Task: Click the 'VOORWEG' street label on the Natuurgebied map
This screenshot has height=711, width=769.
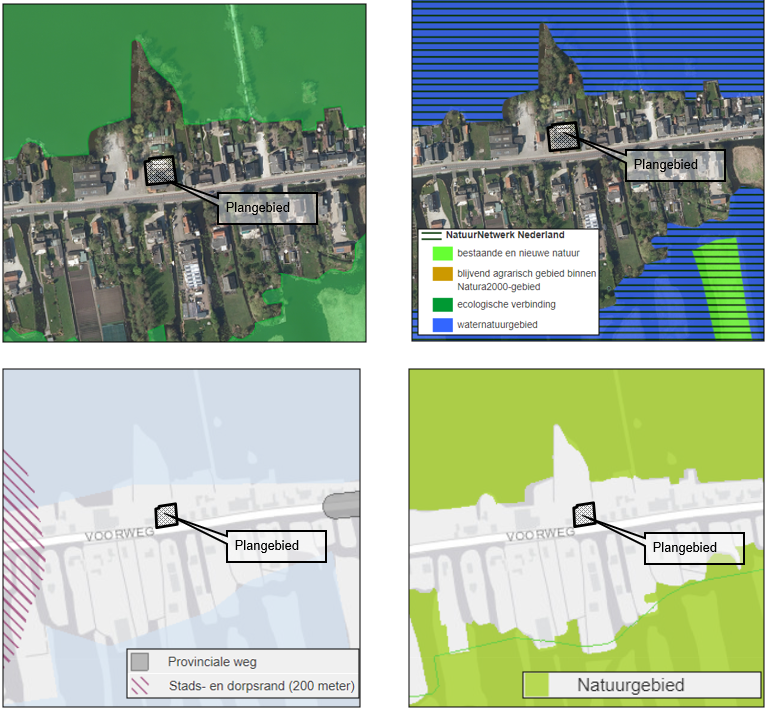Action: (x=540, y=534)
